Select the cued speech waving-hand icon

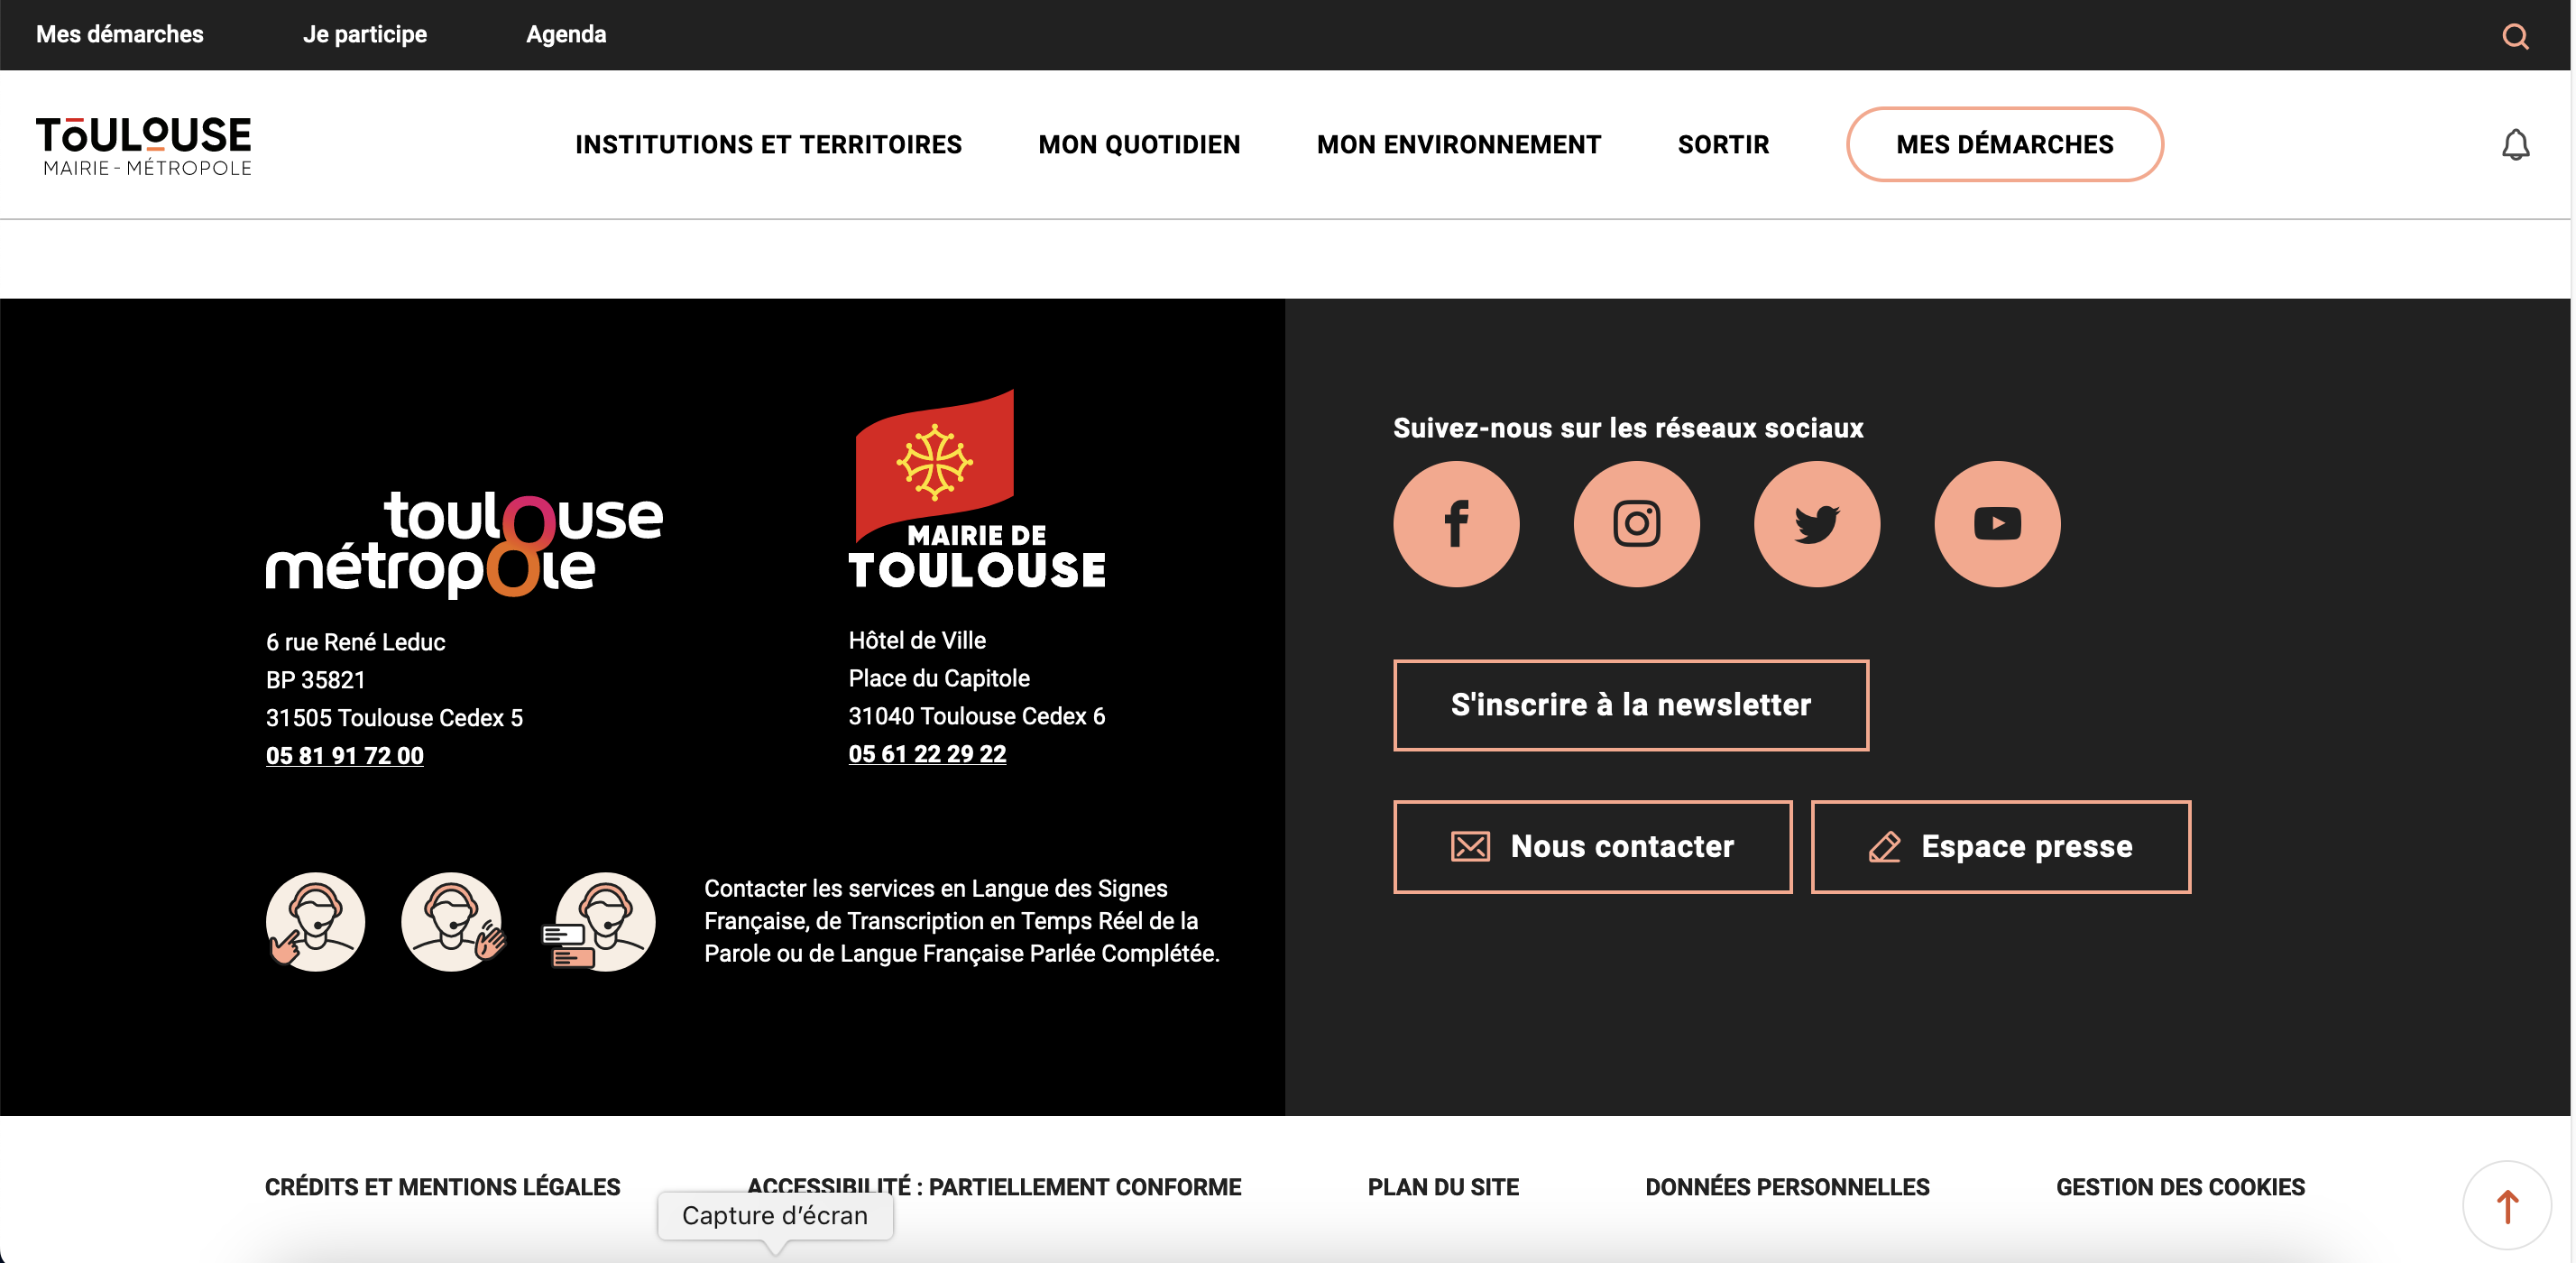(453, 921)
